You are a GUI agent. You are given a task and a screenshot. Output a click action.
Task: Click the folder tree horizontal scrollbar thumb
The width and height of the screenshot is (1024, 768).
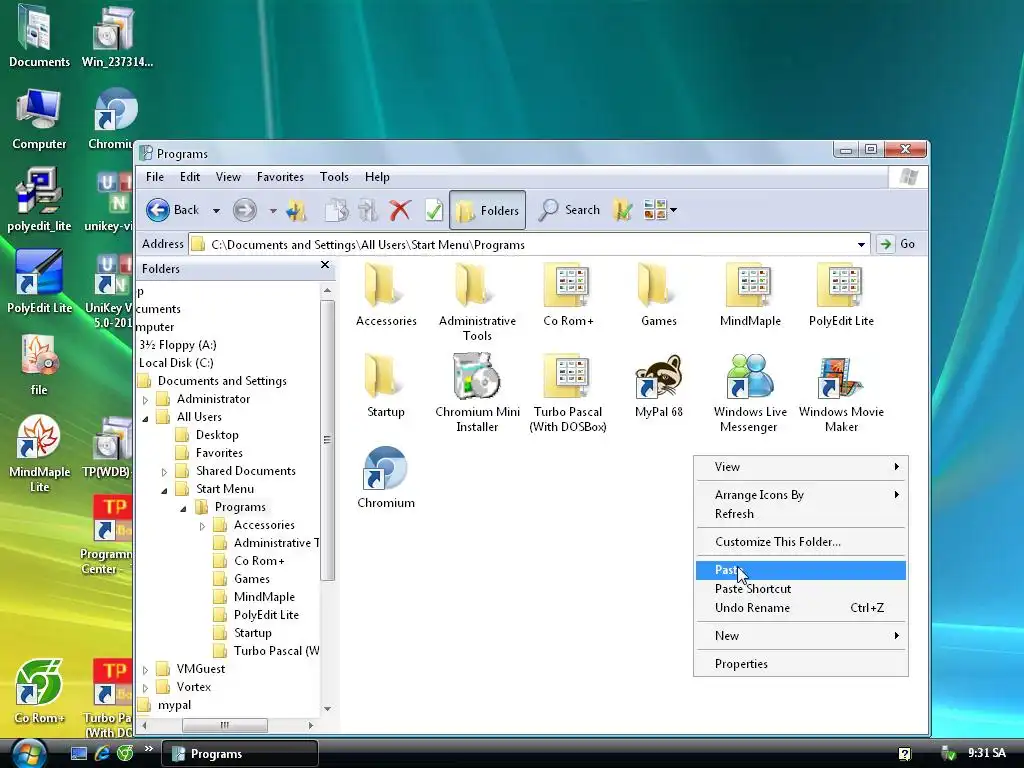click(225, 725)
